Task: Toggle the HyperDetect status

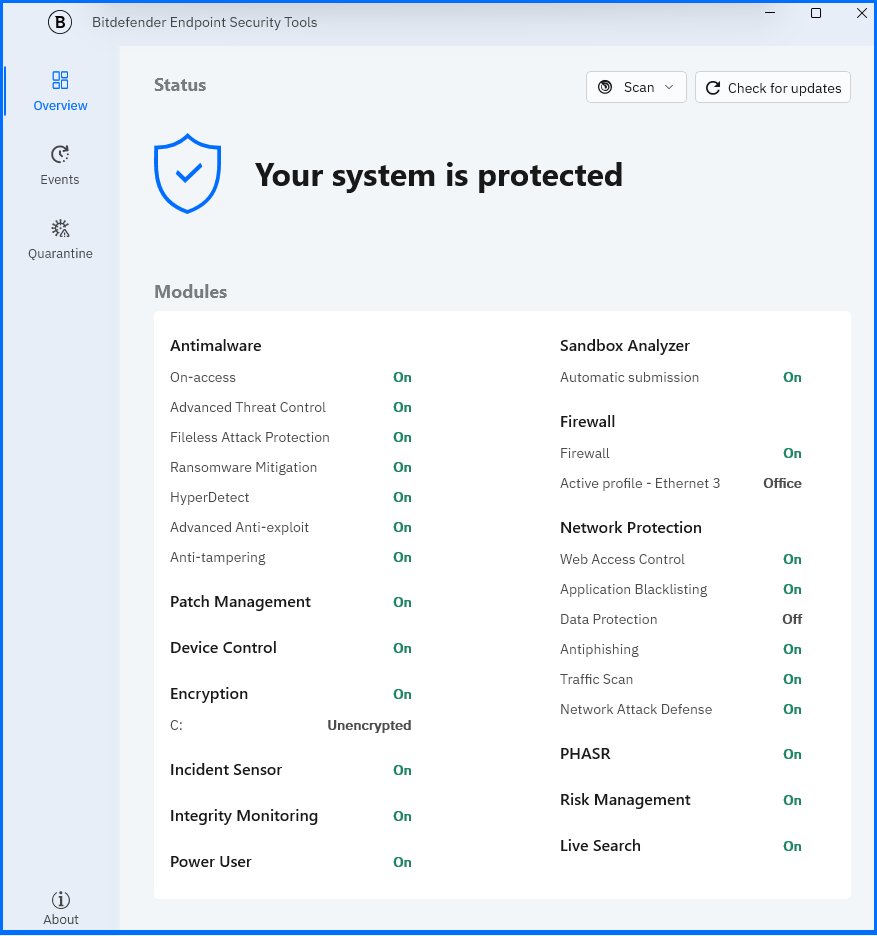Action: [x=402, y=497]
